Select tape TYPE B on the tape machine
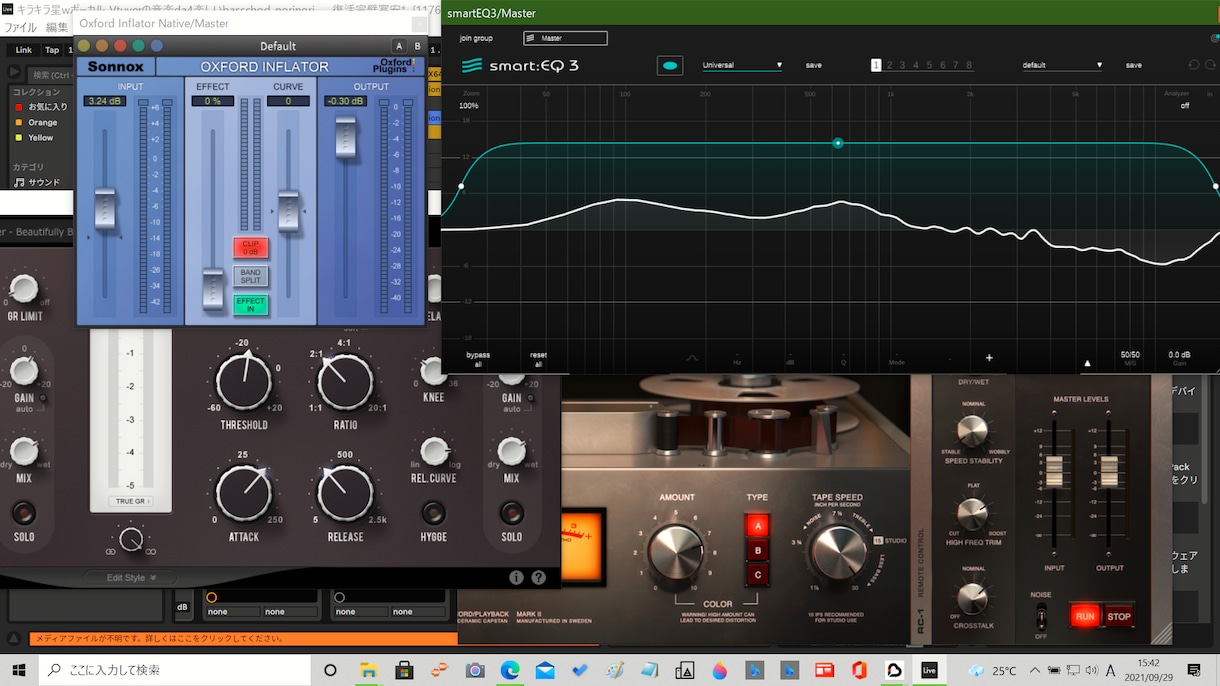 757,550
